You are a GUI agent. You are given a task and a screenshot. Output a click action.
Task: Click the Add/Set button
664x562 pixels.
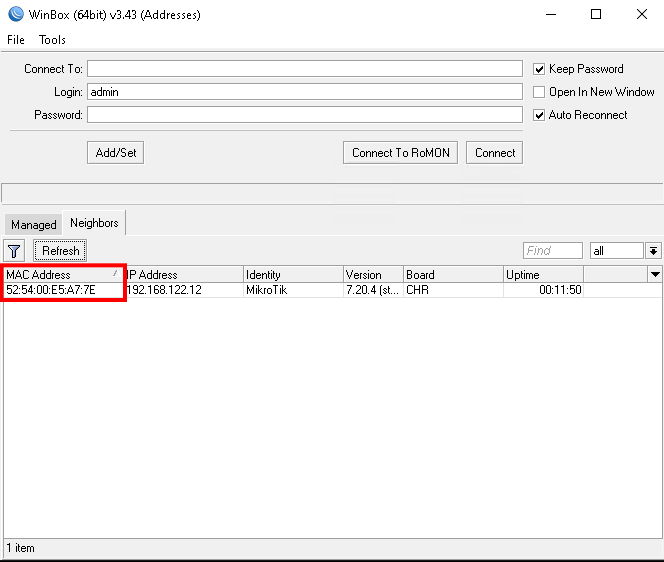click(116, 152)
